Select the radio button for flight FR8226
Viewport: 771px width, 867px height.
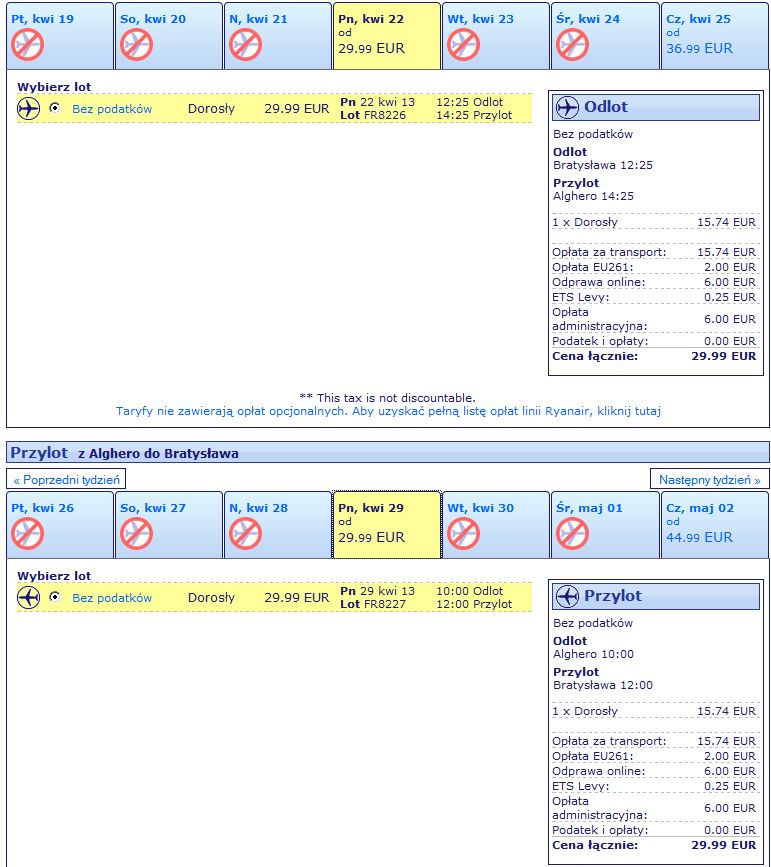(x=54, y=107)
